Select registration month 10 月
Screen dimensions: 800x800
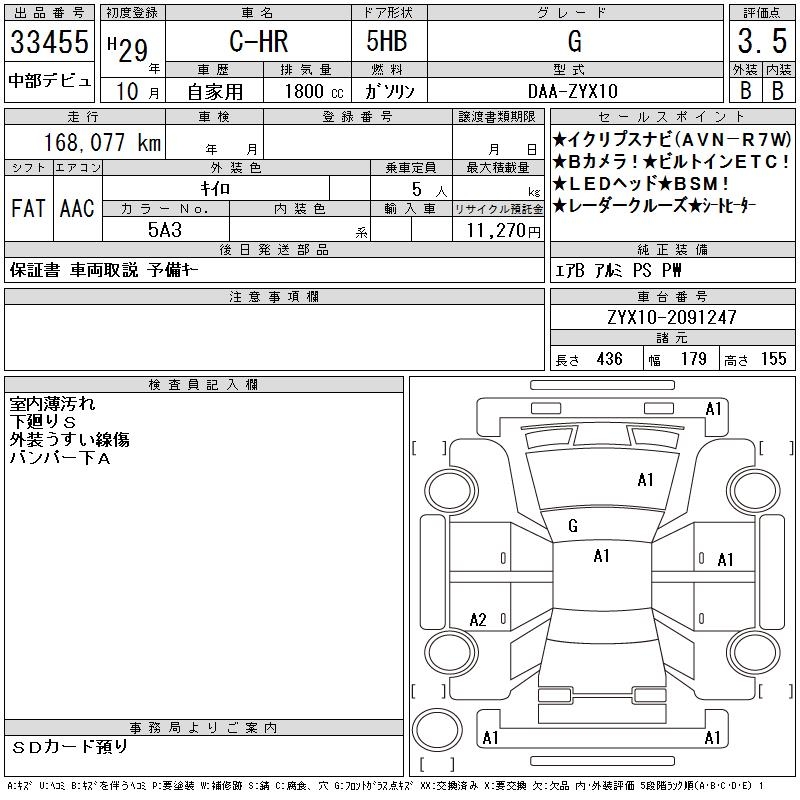point(138,92)
